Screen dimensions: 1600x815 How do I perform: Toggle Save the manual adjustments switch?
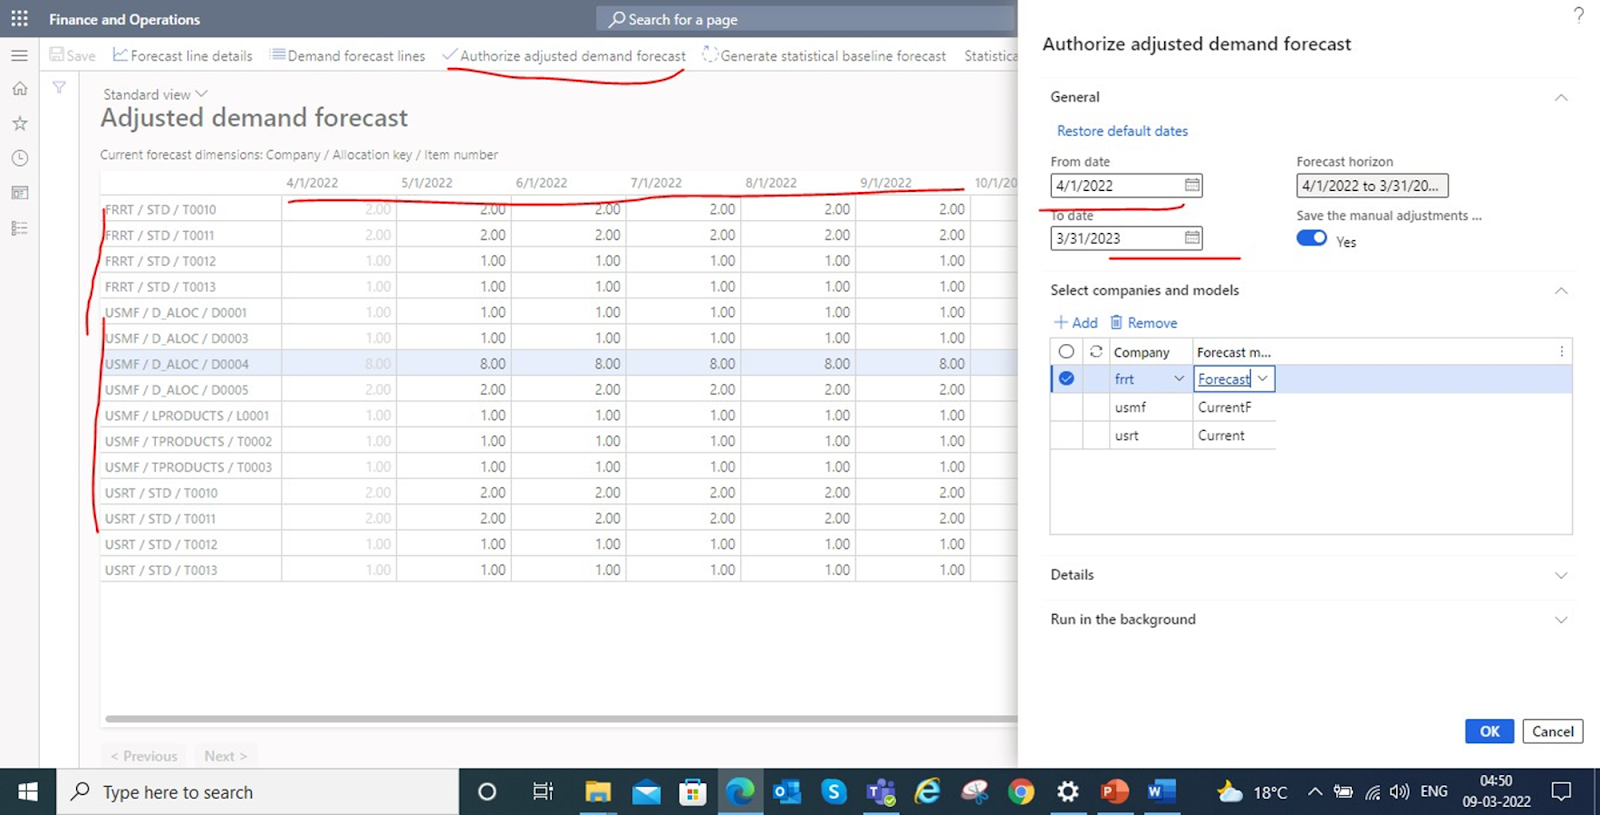point(1311,238)
